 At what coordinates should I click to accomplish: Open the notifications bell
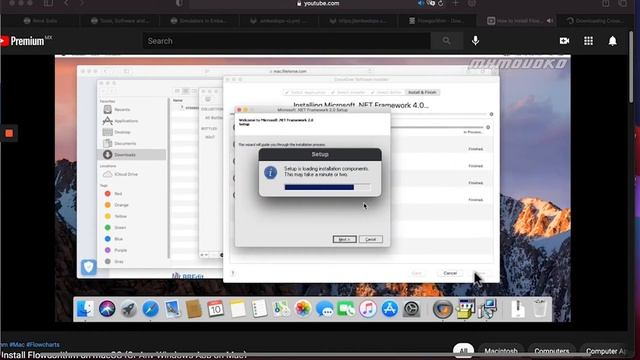[x=612, y=41]
